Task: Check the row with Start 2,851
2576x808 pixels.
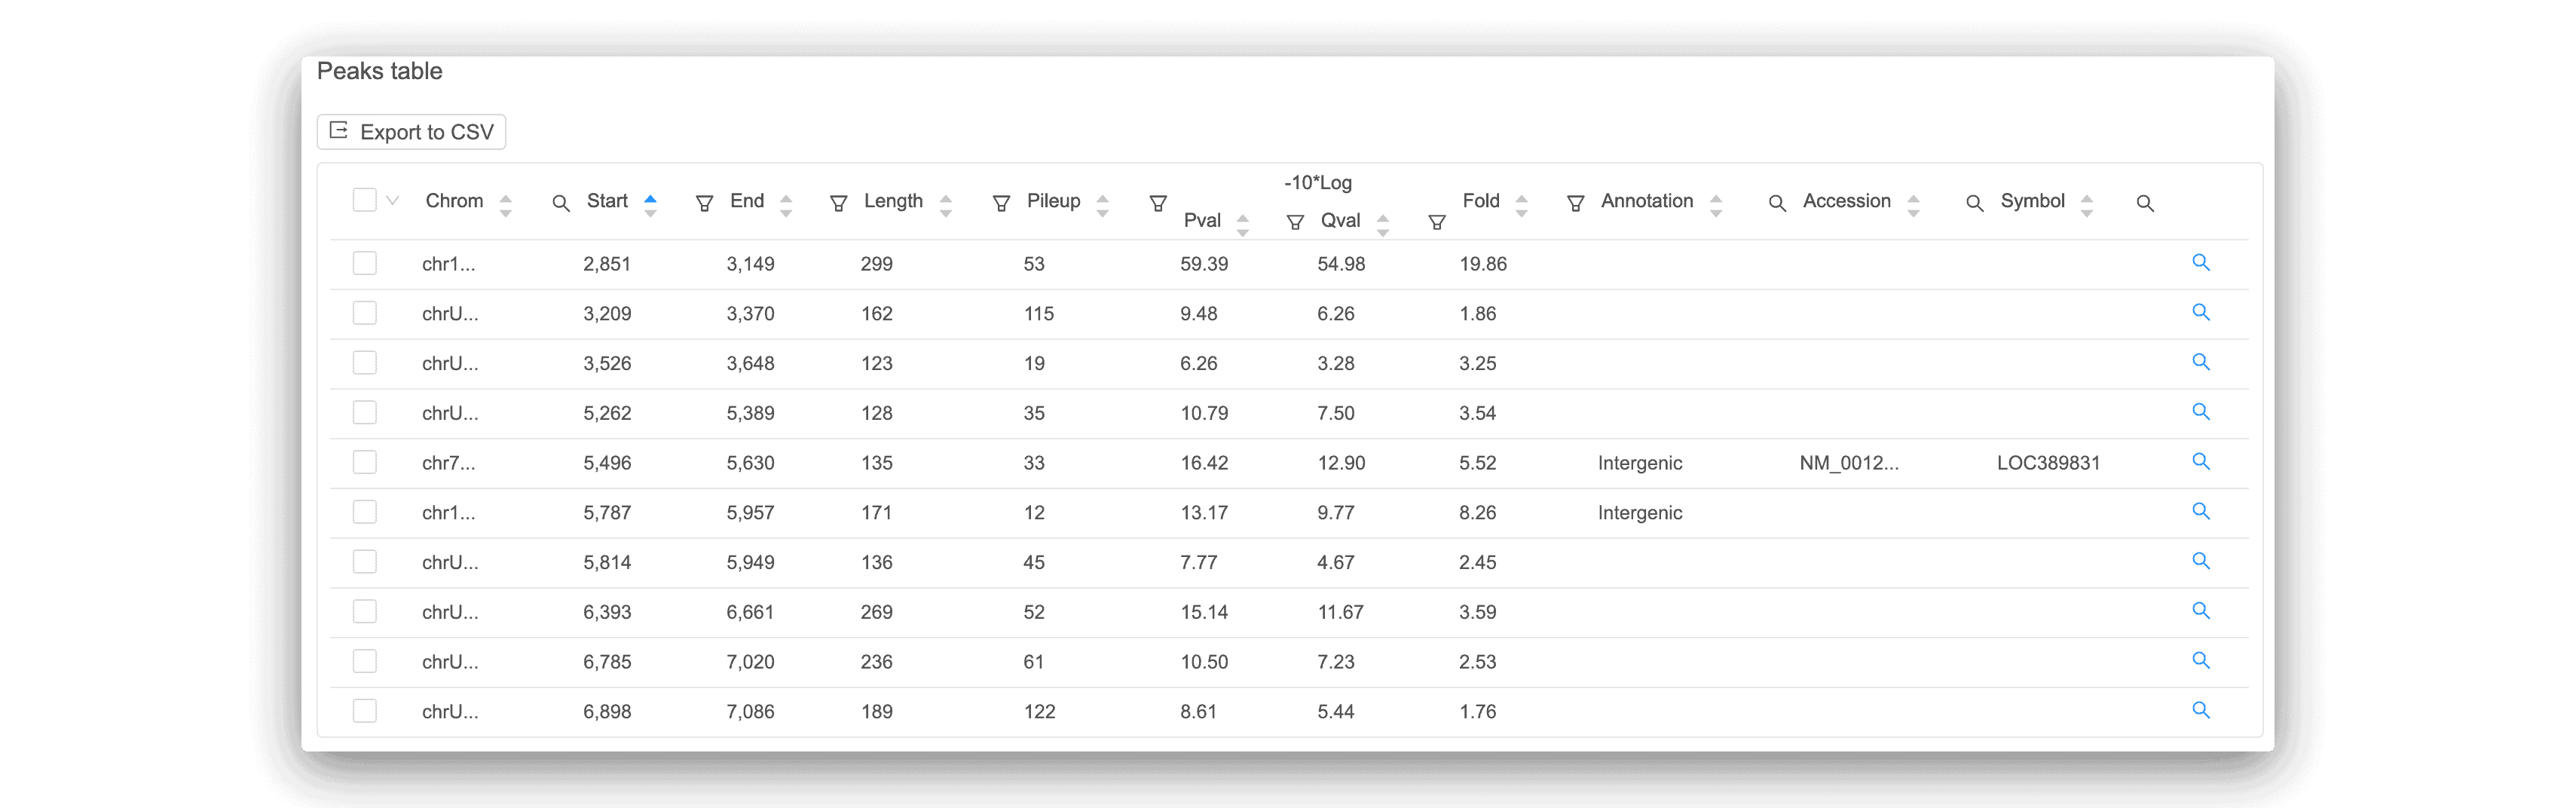Action: (x=365, y=263)
